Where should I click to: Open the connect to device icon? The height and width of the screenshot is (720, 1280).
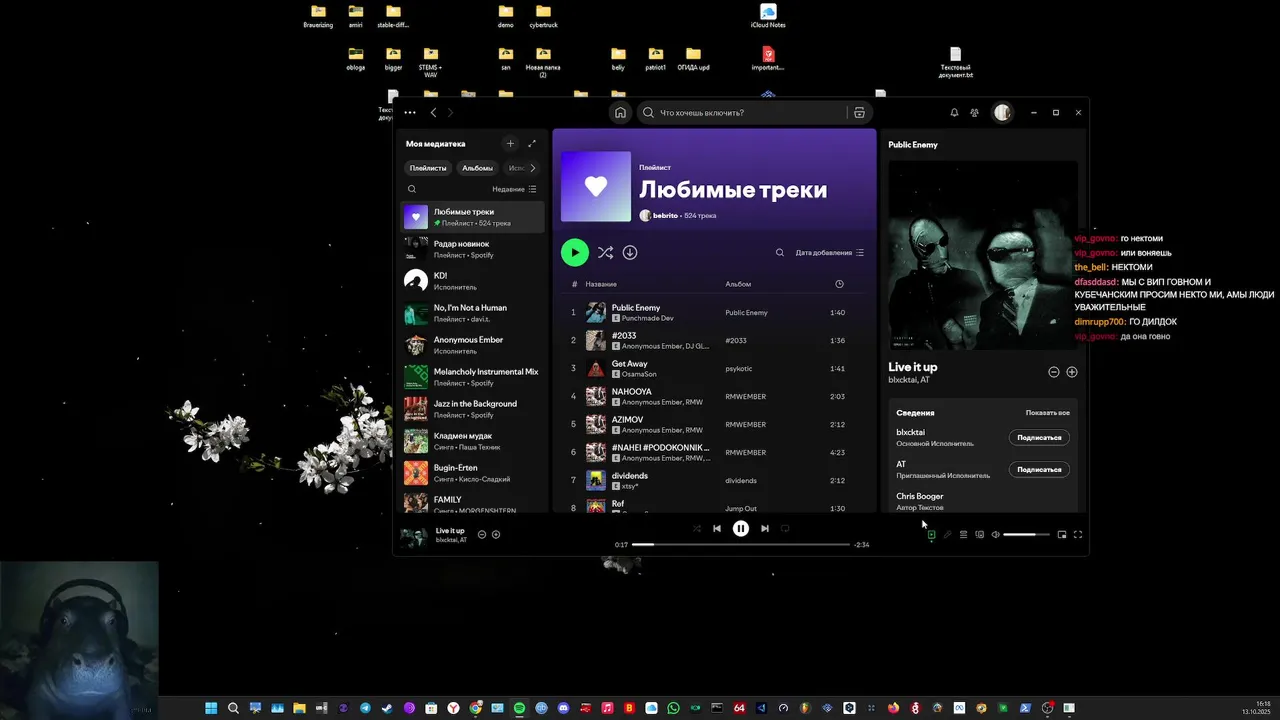coord(979,535)
